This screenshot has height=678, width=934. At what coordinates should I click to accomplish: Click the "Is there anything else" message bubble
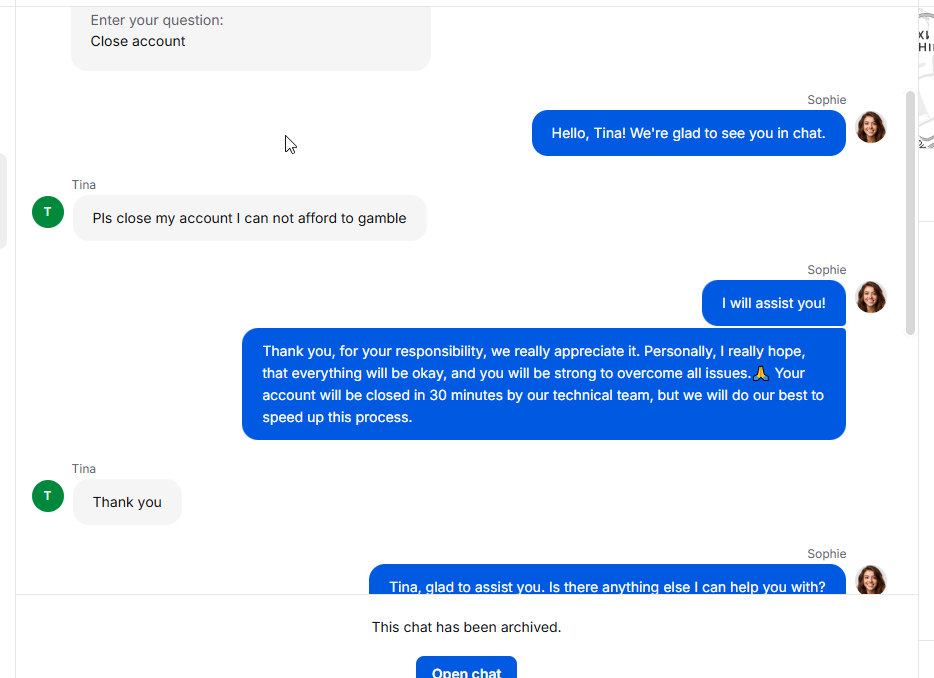607,583
